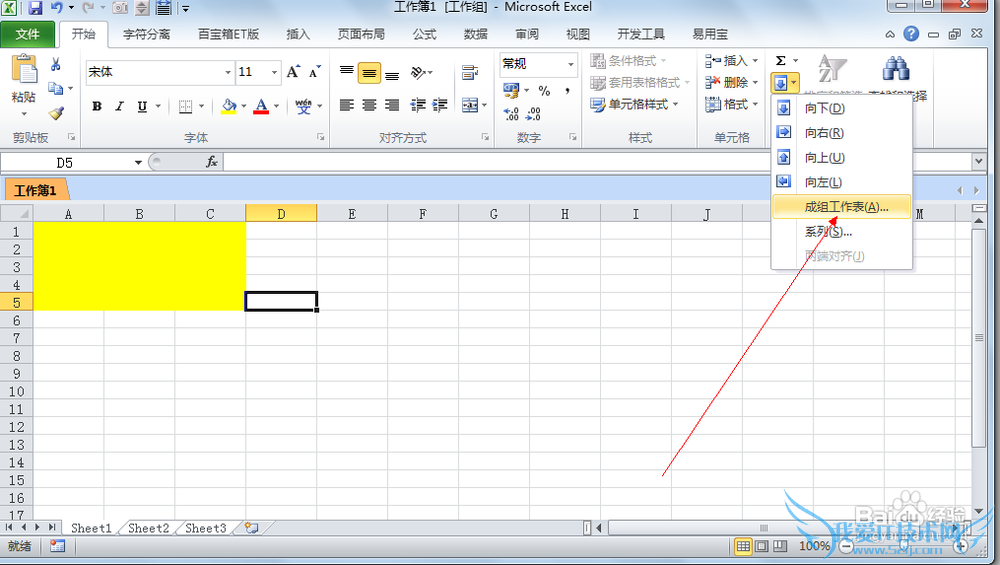Click the insert new worksheet tab icon
The width and height of the screenshot is (1000, 565).
252,528
